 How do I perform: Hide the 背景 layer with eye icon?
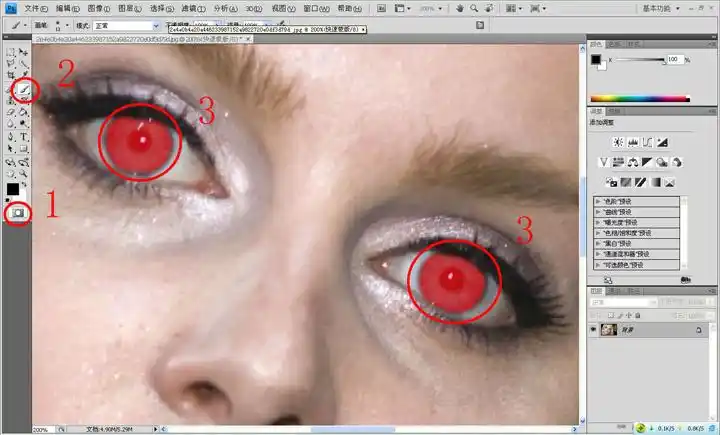[593, 329]
